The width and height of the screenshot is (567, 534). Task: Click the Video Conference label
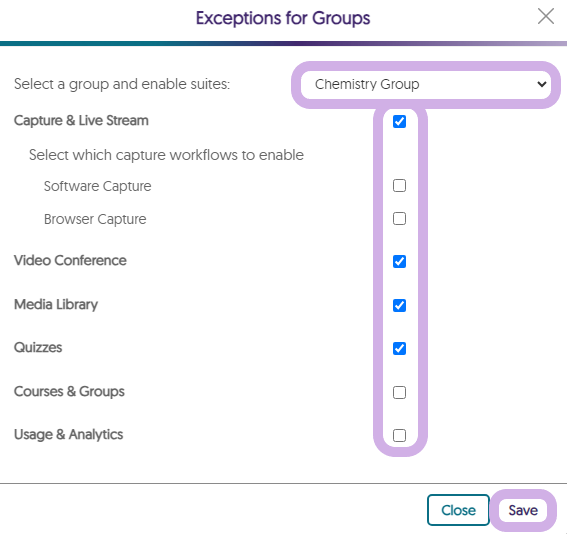(x=70, y=260)
